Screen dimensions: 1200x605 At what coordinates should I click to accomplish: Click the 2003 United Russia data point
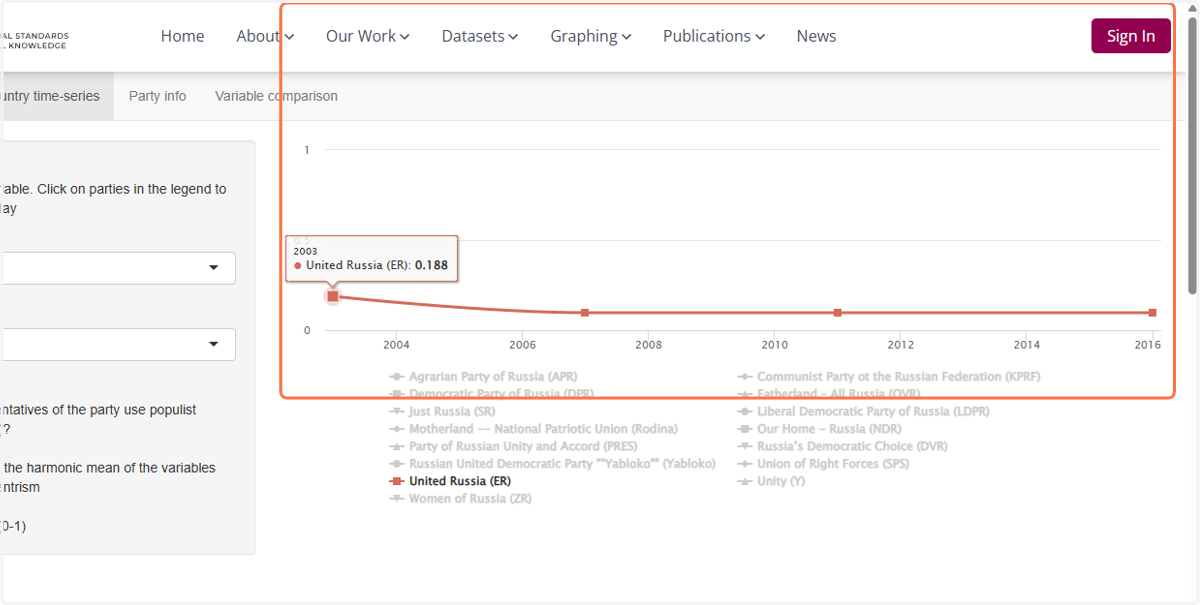333,296
